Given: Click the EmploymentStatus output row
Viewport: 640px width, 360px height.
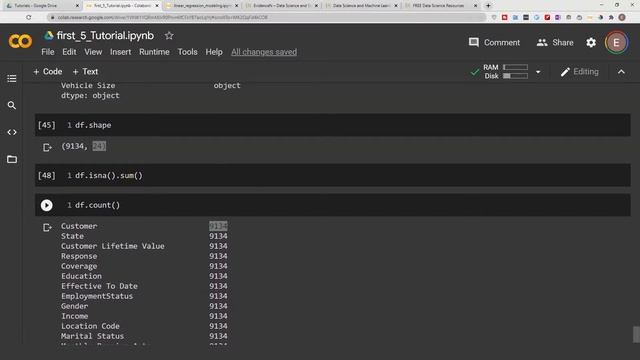Looking at the screenshot, I should point(144,296).
